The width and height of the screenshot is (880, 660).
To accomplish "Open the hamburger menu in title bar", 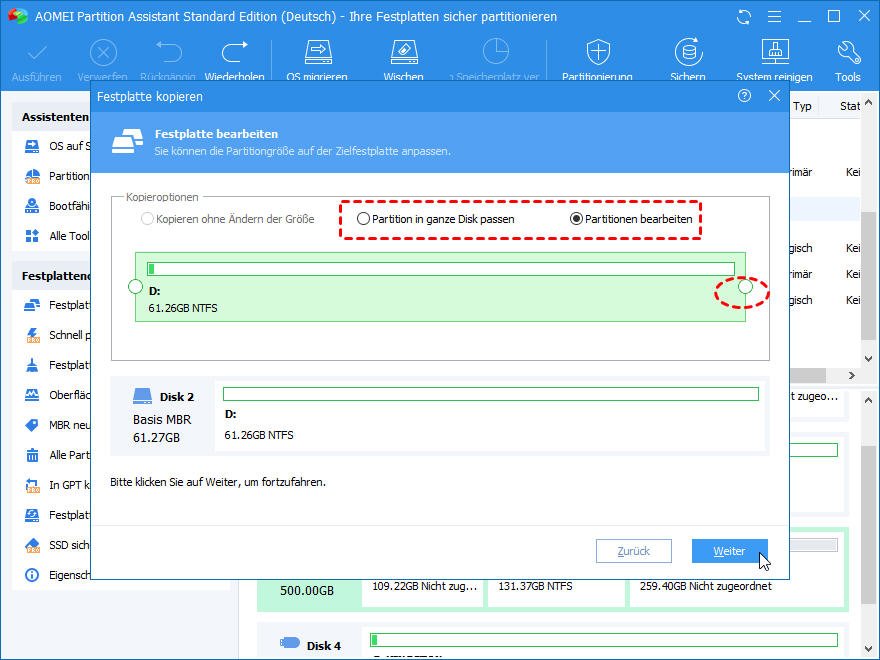I will pyautogui.click(x=774, y=17).
